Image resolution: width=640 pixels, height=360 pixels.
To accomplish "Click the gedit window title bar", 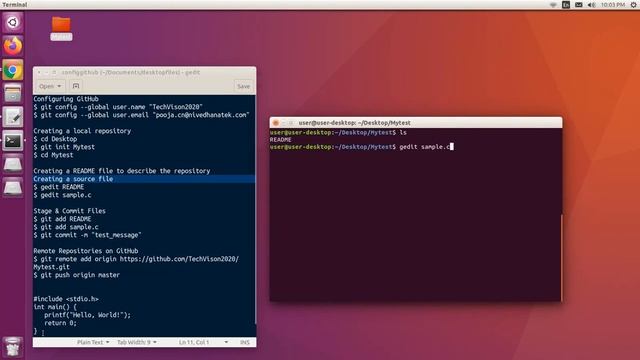I will pos(144,72).
